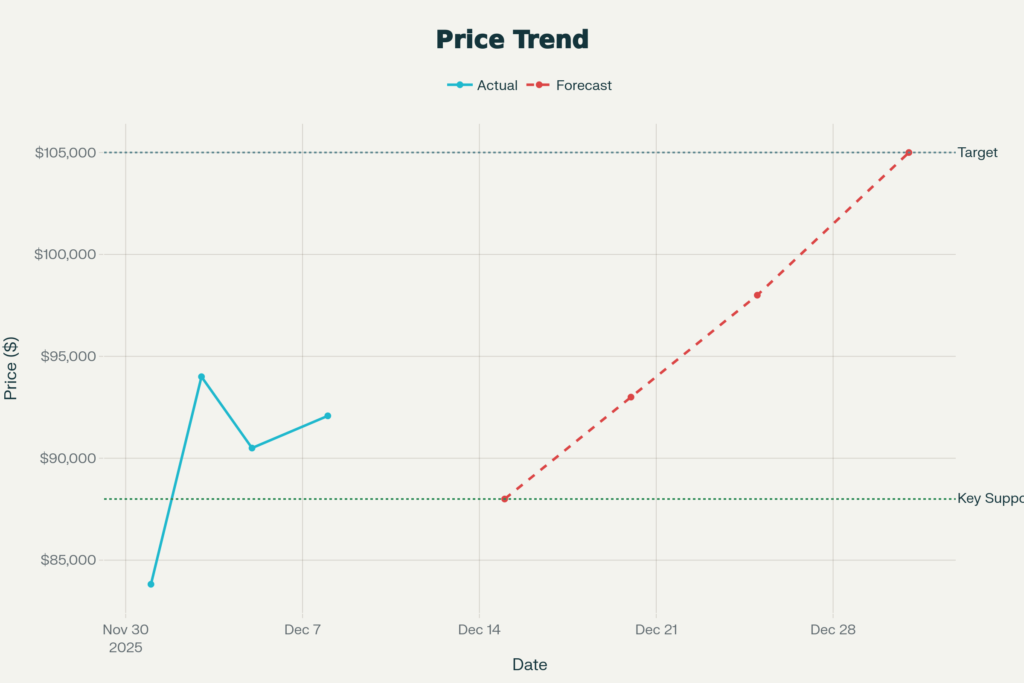This screenshot has height=683, width=1024.
Task: Click the Forecast point at $98,000
Action: tap(757, 295)
